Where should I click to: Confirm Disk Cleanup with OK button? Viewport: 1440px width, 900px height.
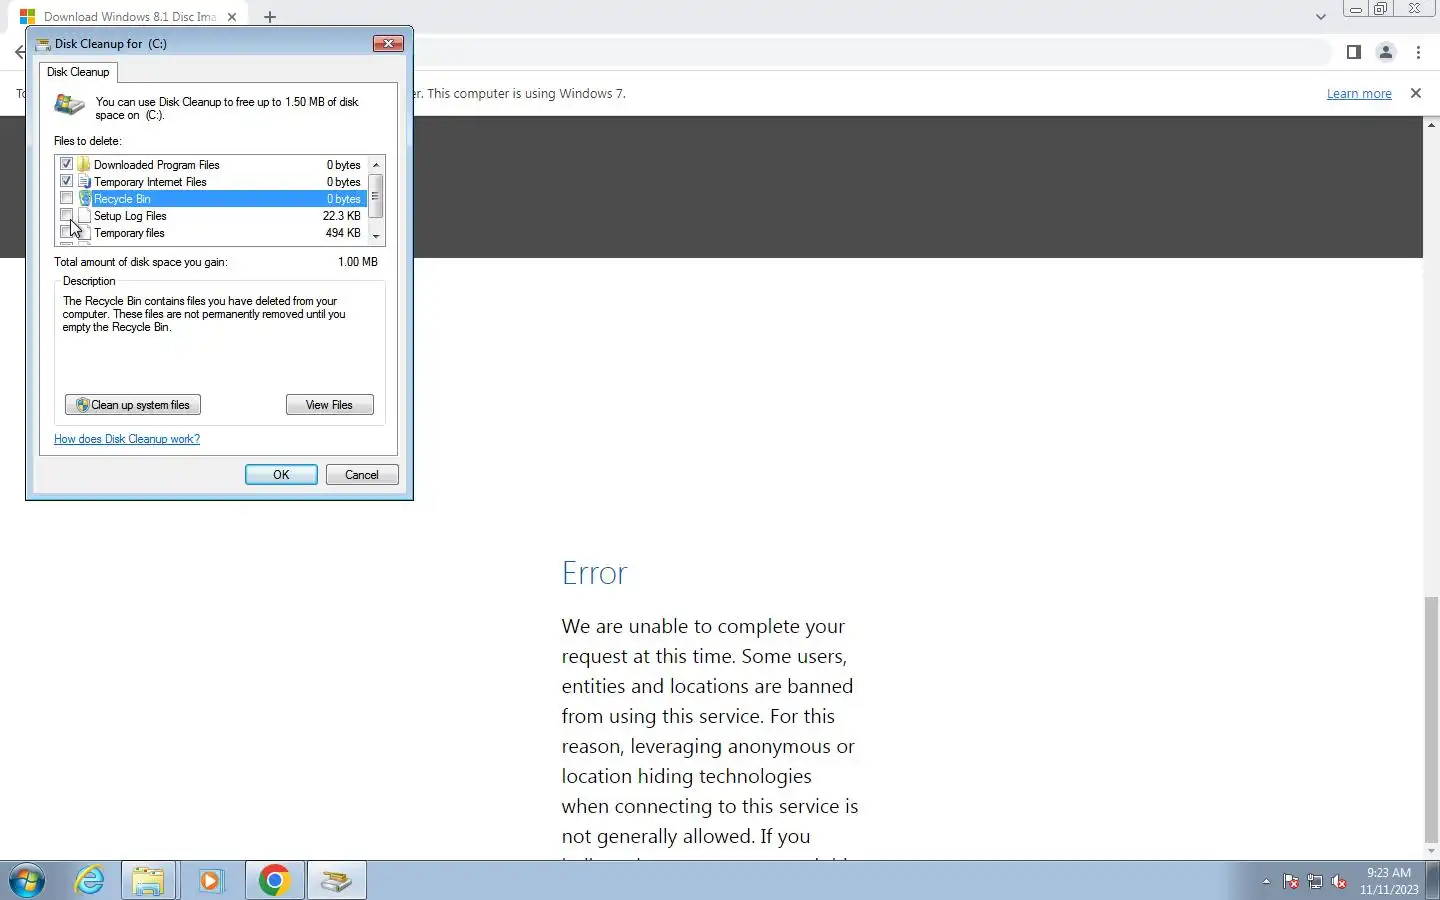click(x=281, y=475)
